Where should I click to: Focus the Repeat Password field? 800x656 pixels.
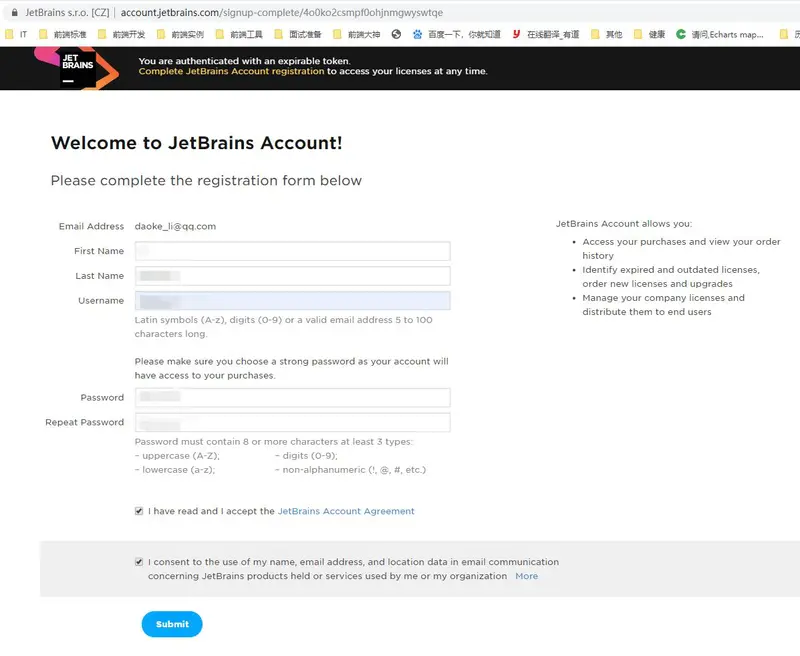click(292, 422)
